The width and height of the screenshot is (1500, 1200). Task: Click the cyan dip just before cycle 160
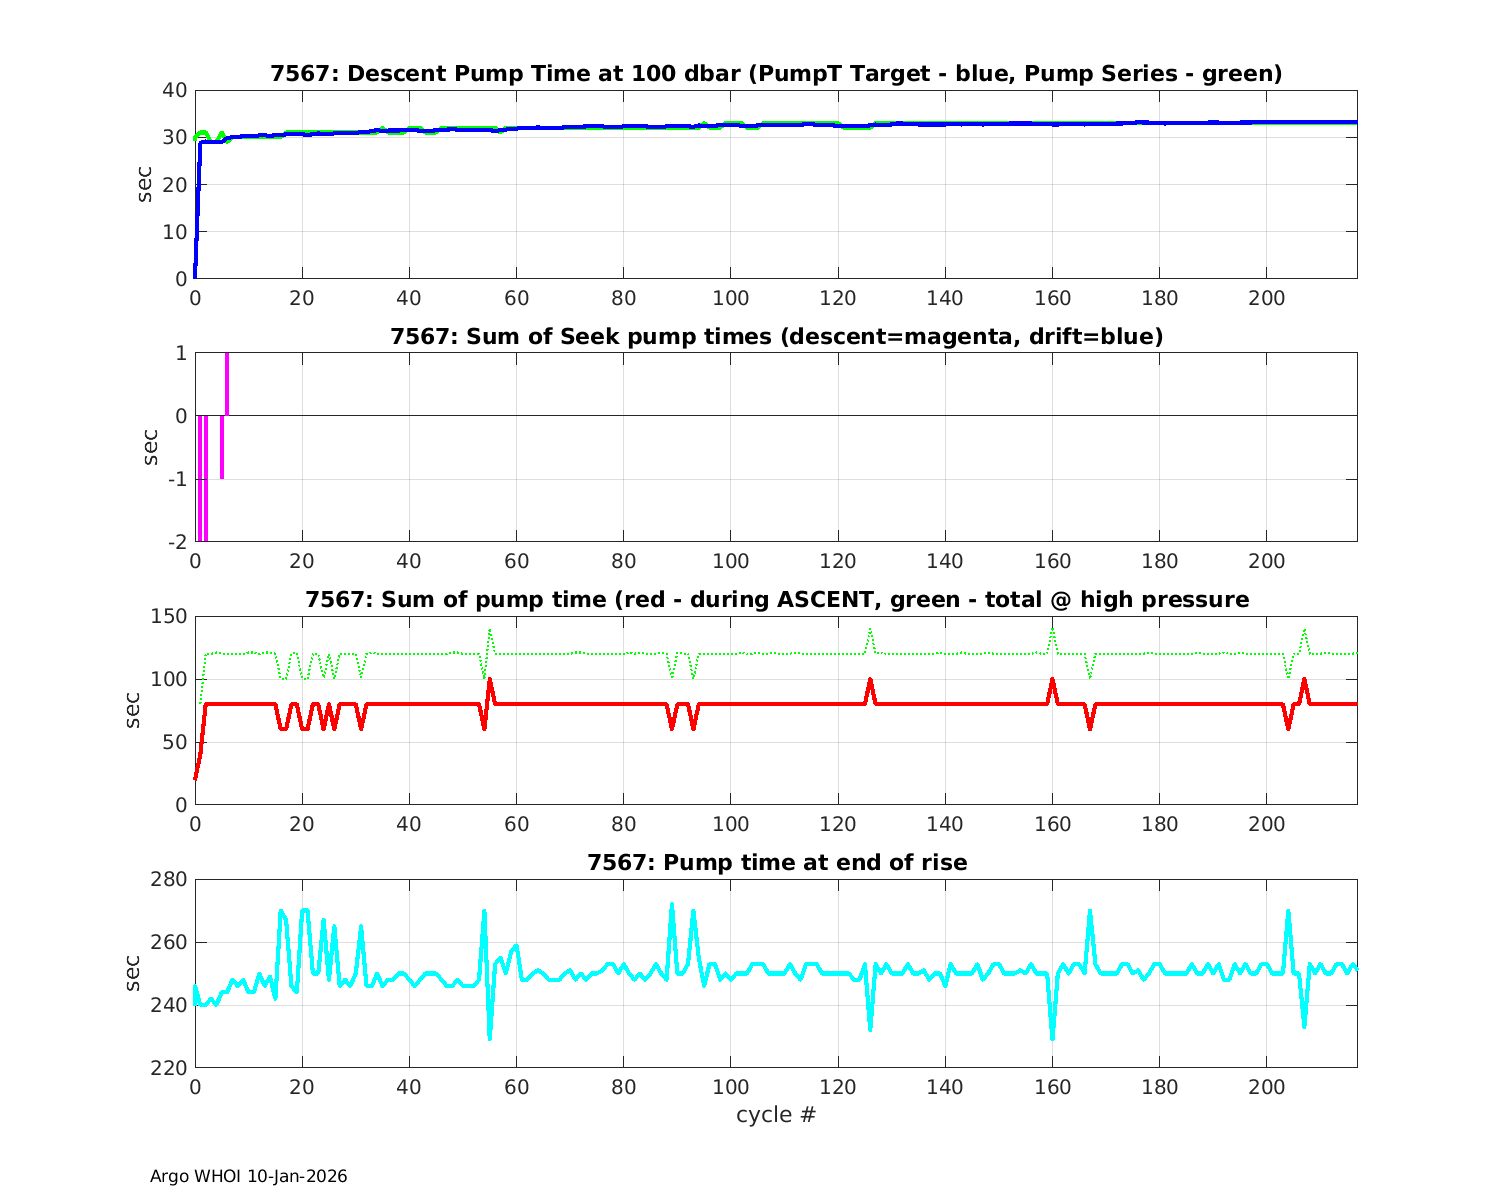[x=1052, y=1036]
